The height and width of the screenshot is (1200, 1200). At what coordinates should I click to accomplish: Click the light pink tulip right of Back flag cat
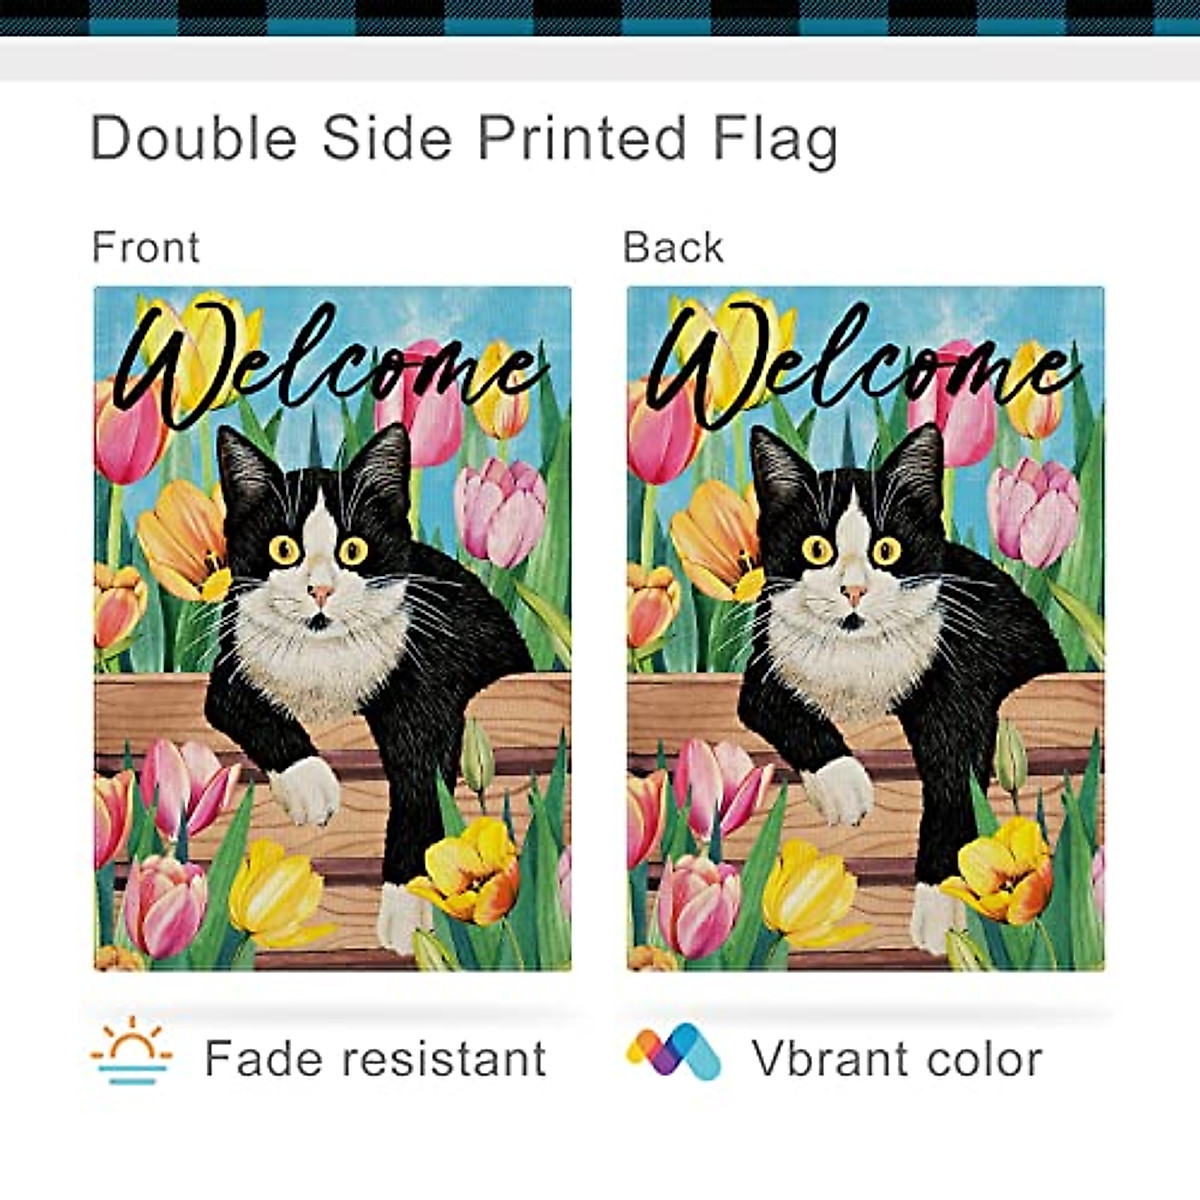1033,510
